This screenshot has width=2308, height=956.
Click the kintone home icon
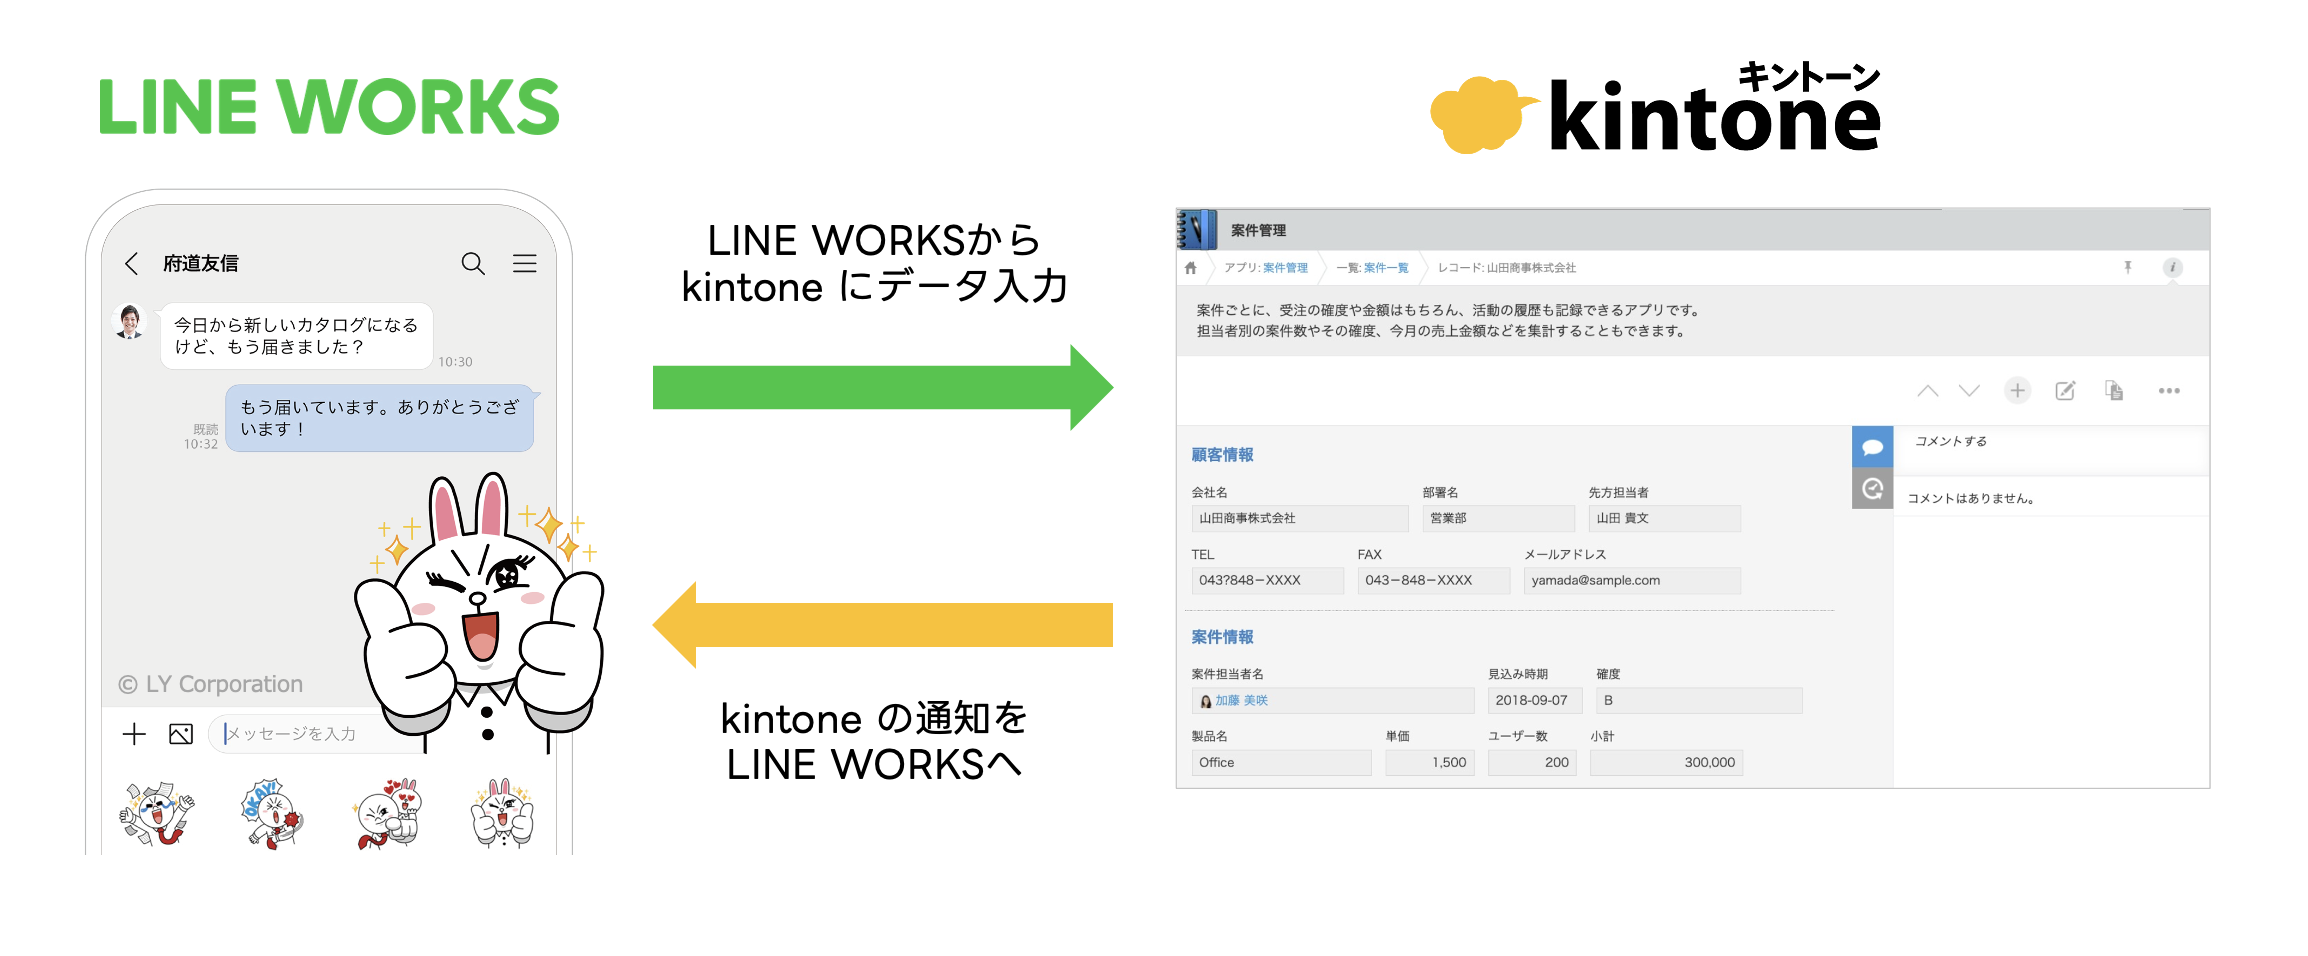pos(1190,268)
